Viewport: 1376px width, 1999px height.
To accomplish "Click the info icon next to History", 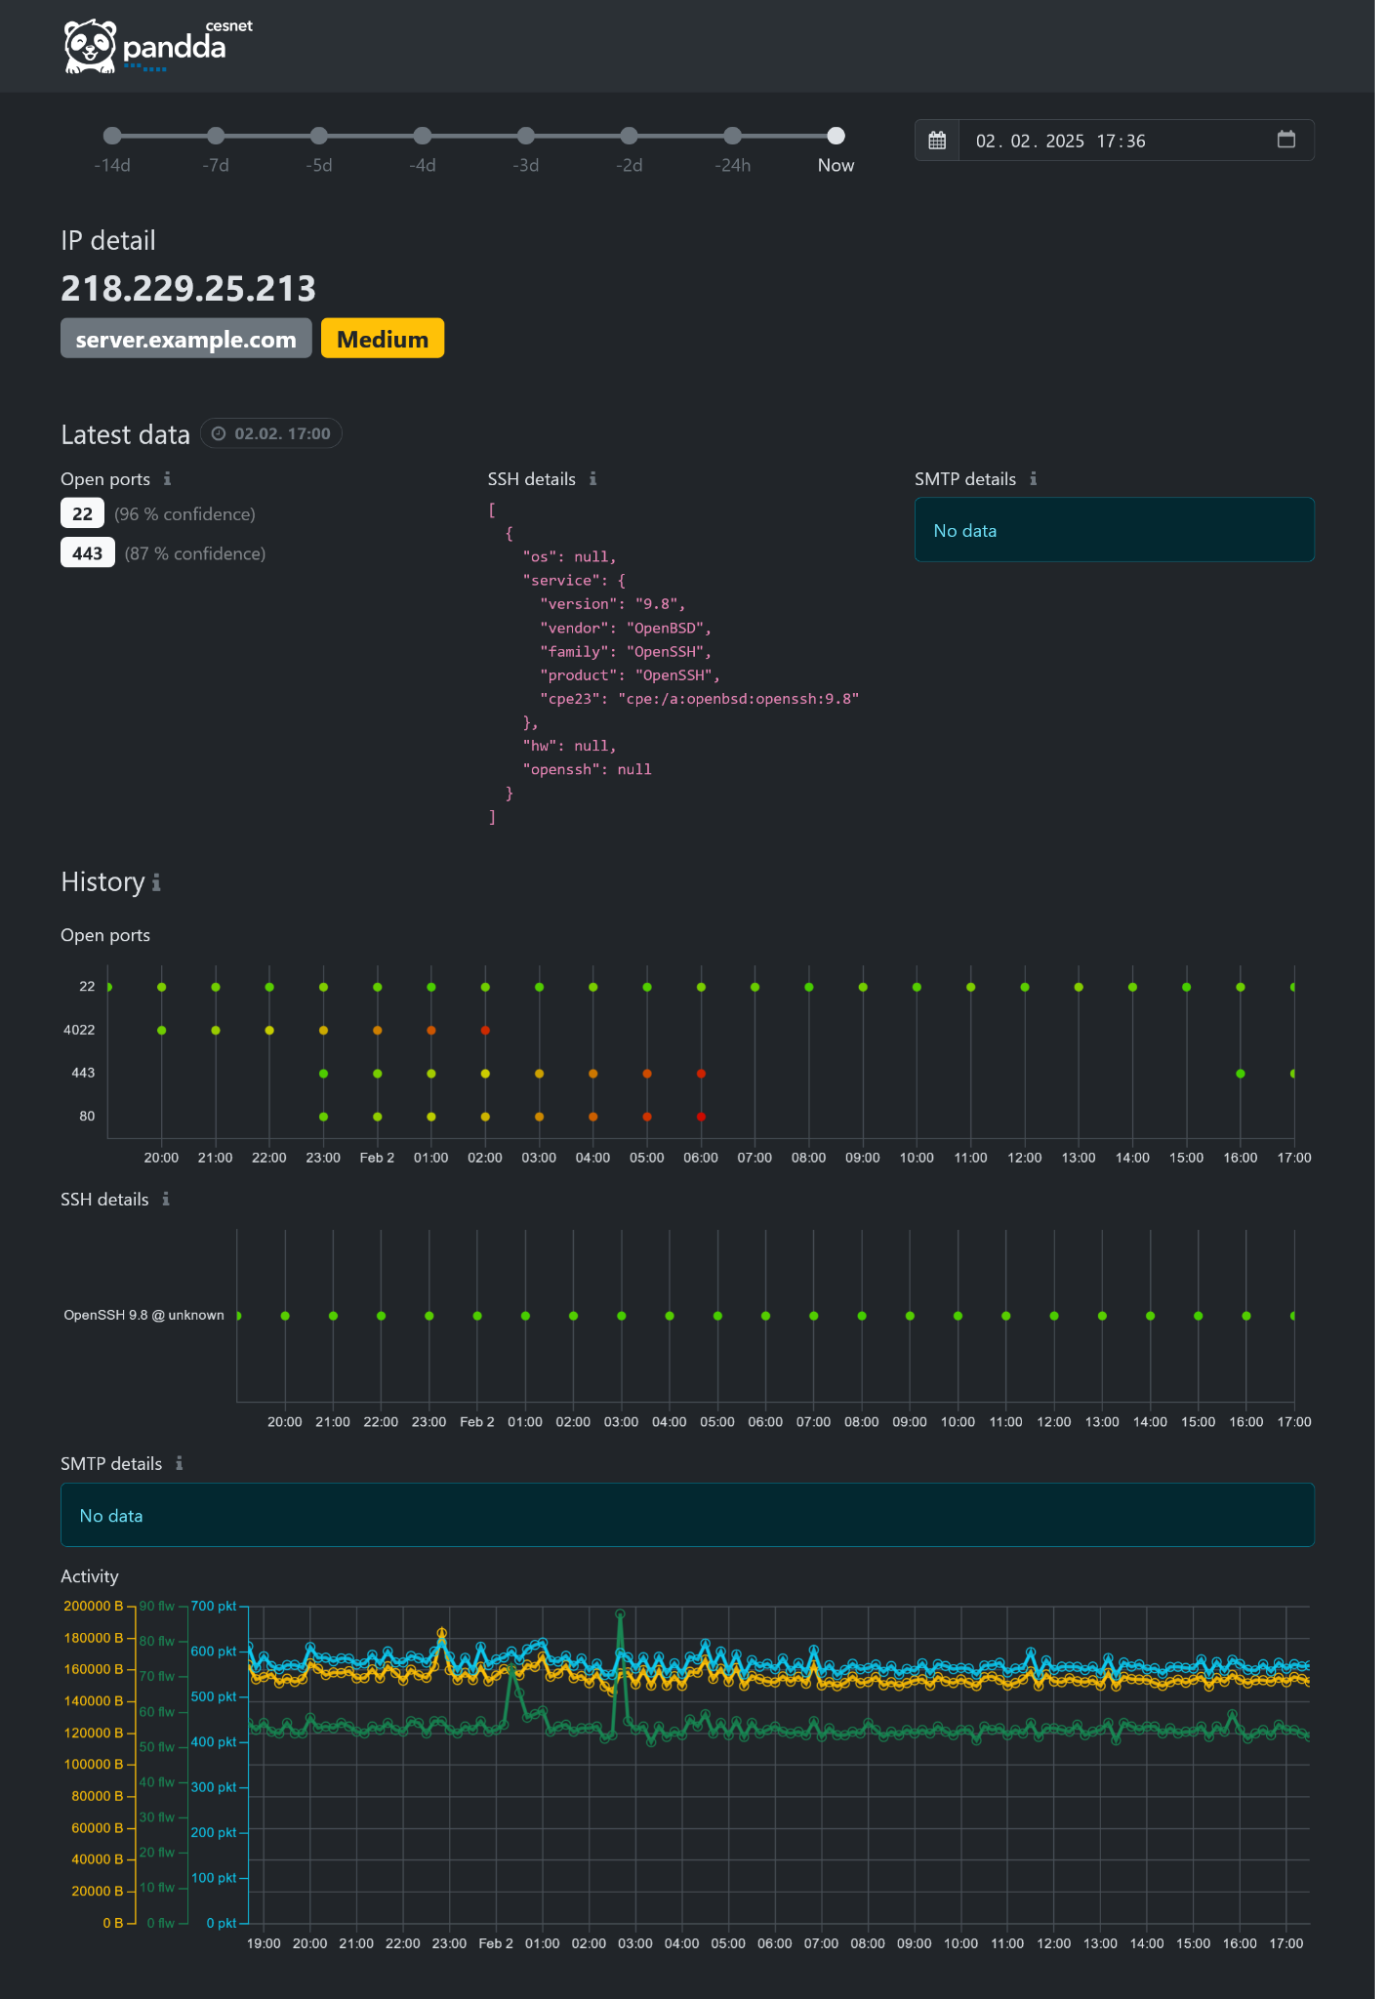I will point(156,883).
